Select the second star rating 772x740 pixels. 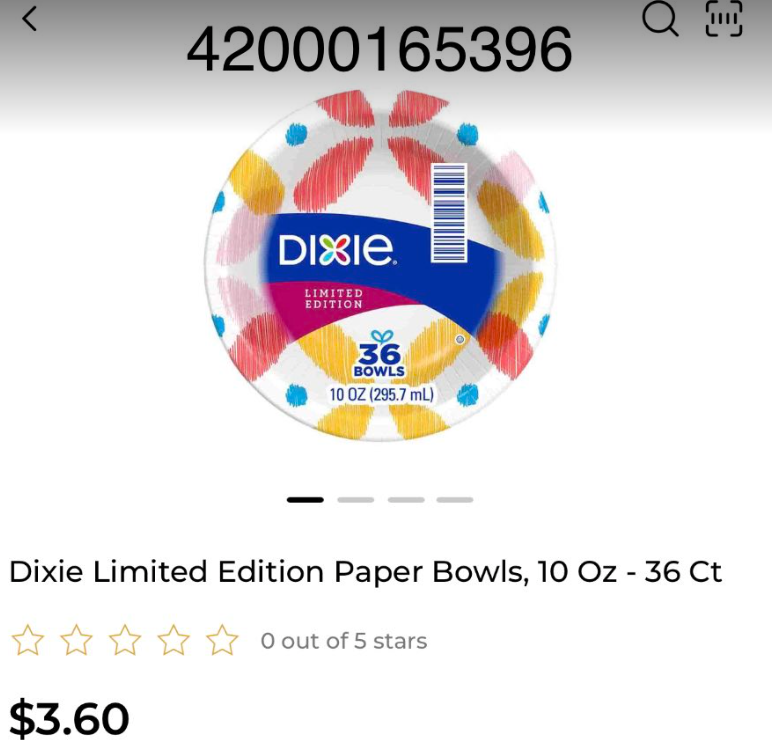[76, 640]
